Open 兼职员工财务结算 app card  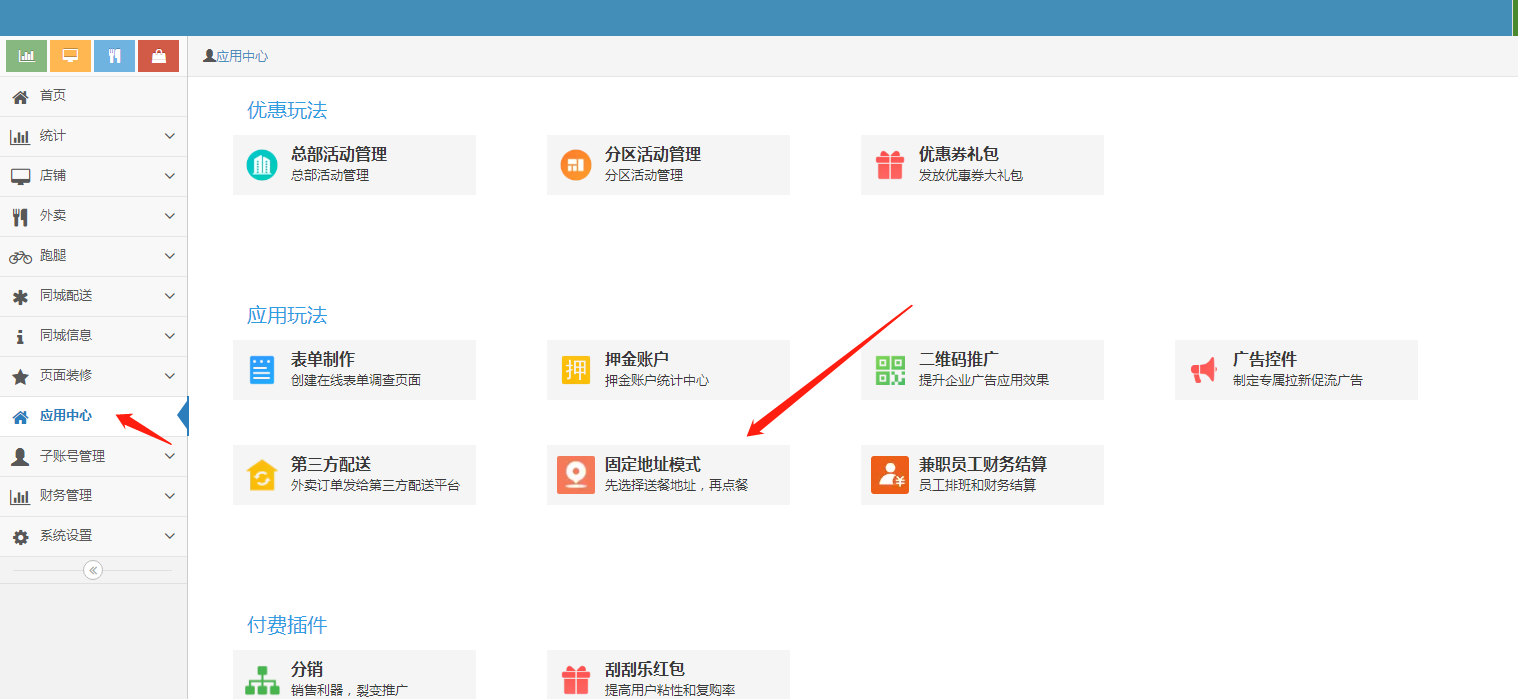point(982,475)
